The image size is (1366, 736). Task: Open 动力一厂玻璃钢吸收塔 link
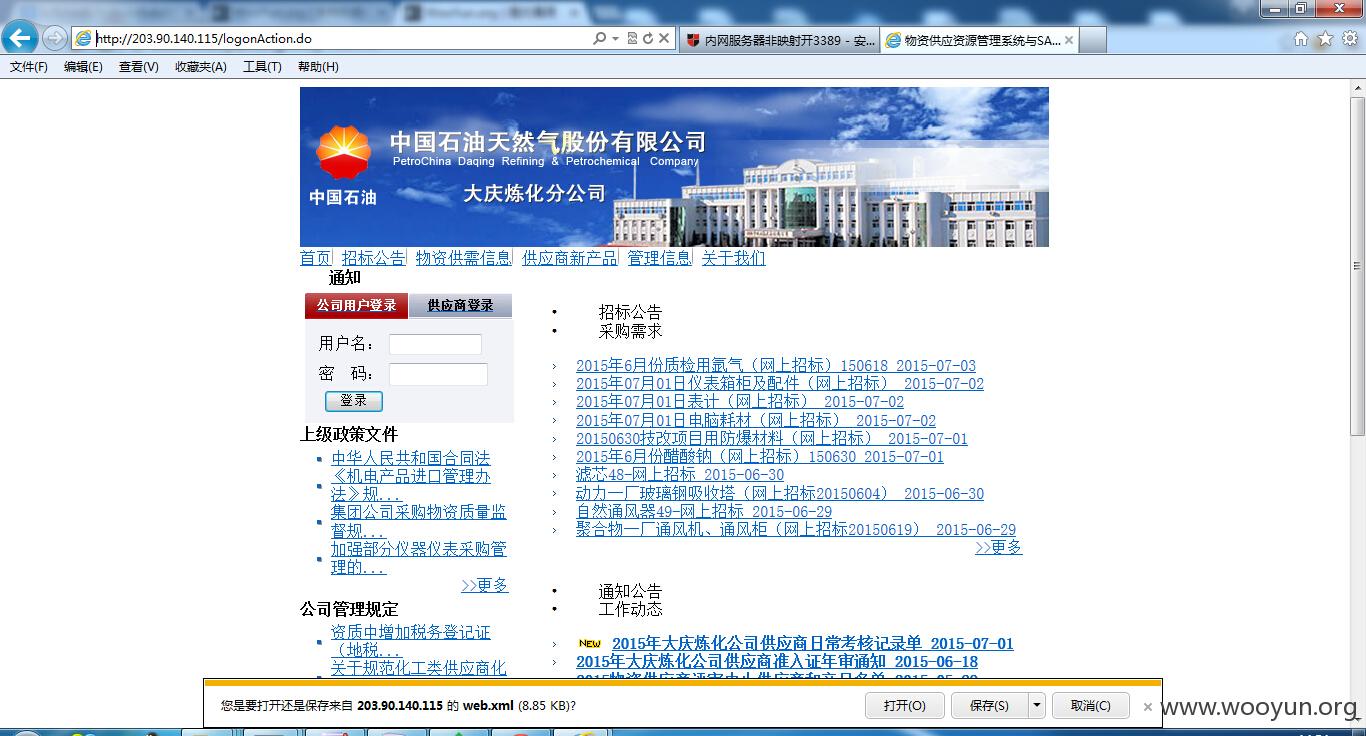pyautogui.click(x=780, y=494)
